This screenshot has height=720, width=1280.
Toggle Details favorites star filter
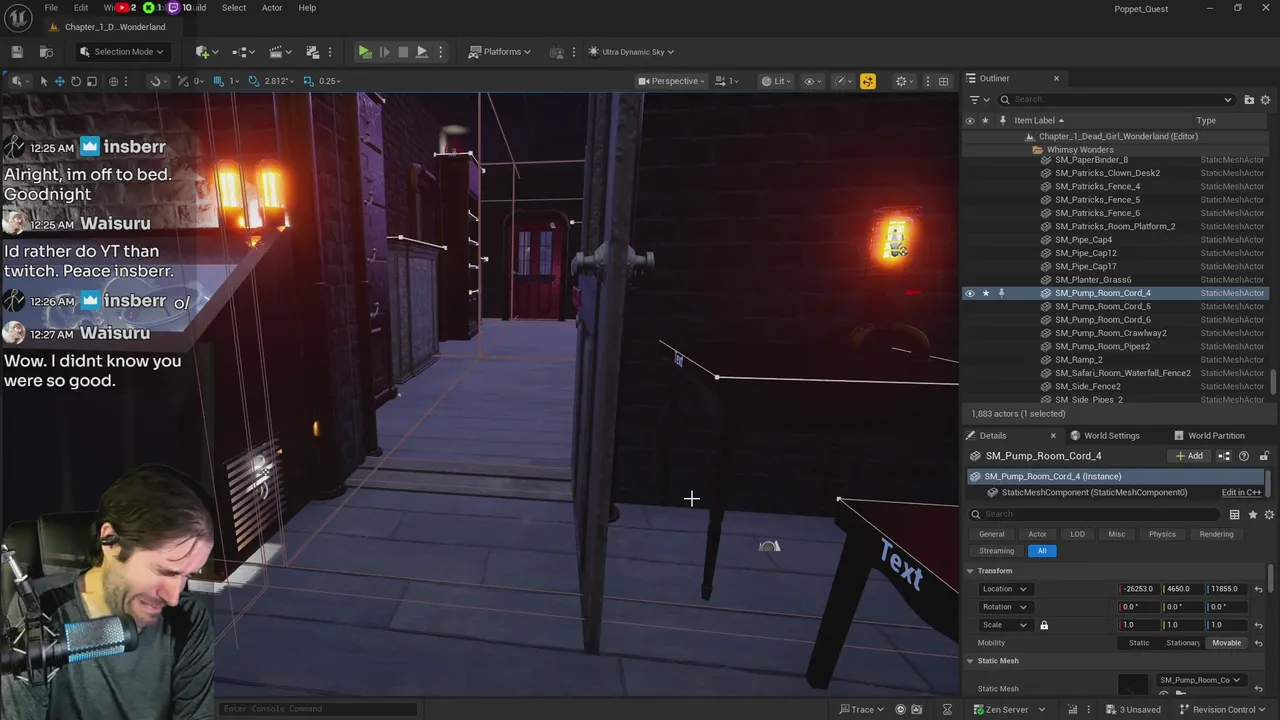point(1253,515)
